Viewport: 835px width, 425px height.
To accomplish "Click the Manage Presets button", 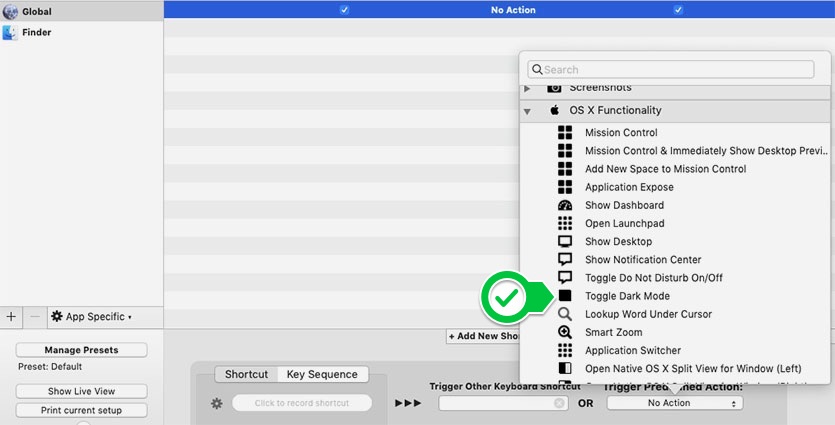I will point(81,350).
